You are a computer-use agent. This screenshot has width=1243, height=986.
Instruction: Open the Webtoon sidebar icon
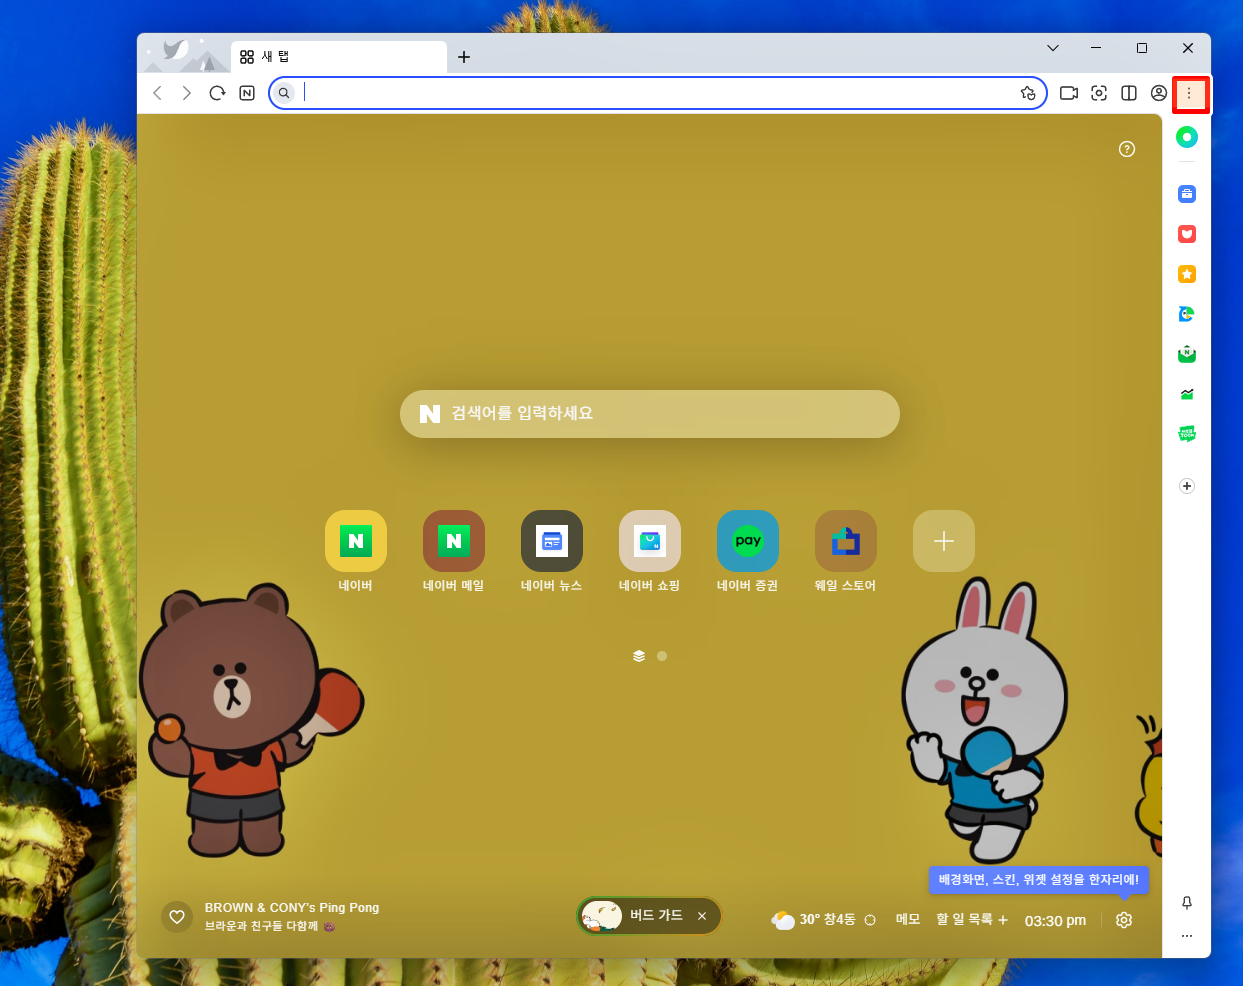pos(1187,434)
